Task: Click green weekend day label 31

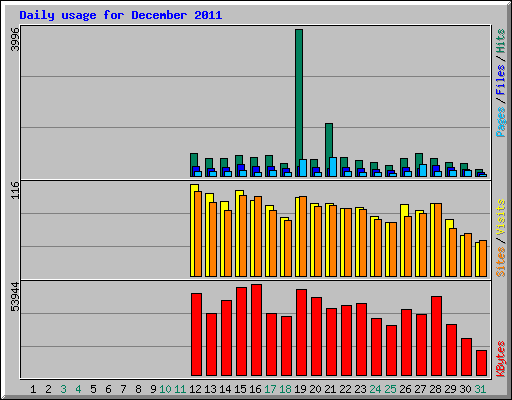Action: (480, 389)
